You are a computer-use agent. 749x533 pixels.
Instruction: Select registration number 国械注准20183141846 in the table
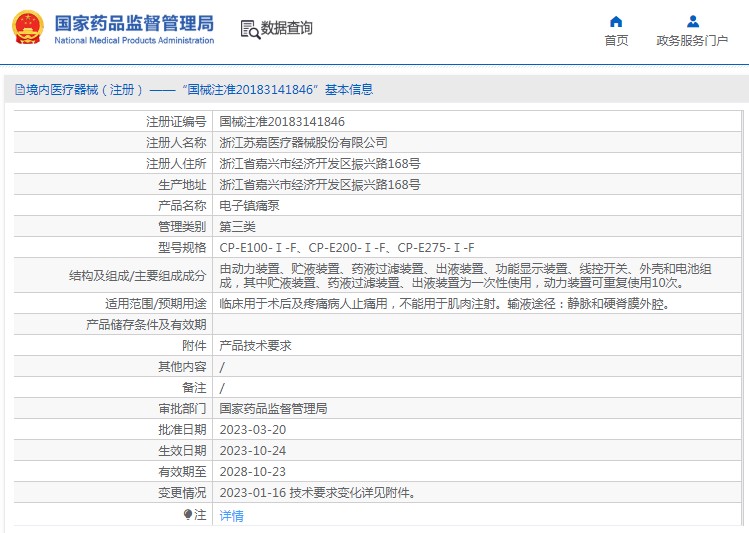[x=282, y=122]
